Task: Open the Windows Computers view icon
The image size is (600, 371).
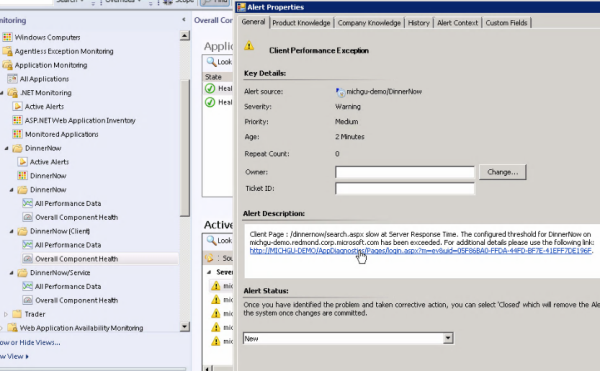Action: click(7, 37)
